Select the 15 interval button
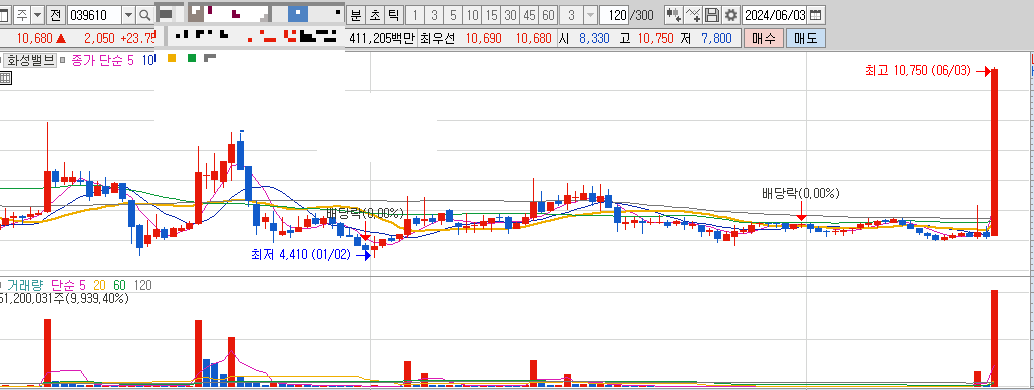 coord(491,15)
